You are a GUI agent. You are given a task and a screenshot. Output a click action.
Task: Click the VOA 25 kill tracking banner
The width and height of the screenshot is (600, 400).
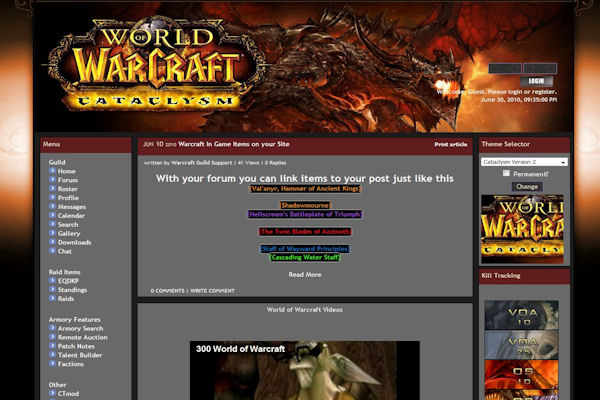coord(521,344)
